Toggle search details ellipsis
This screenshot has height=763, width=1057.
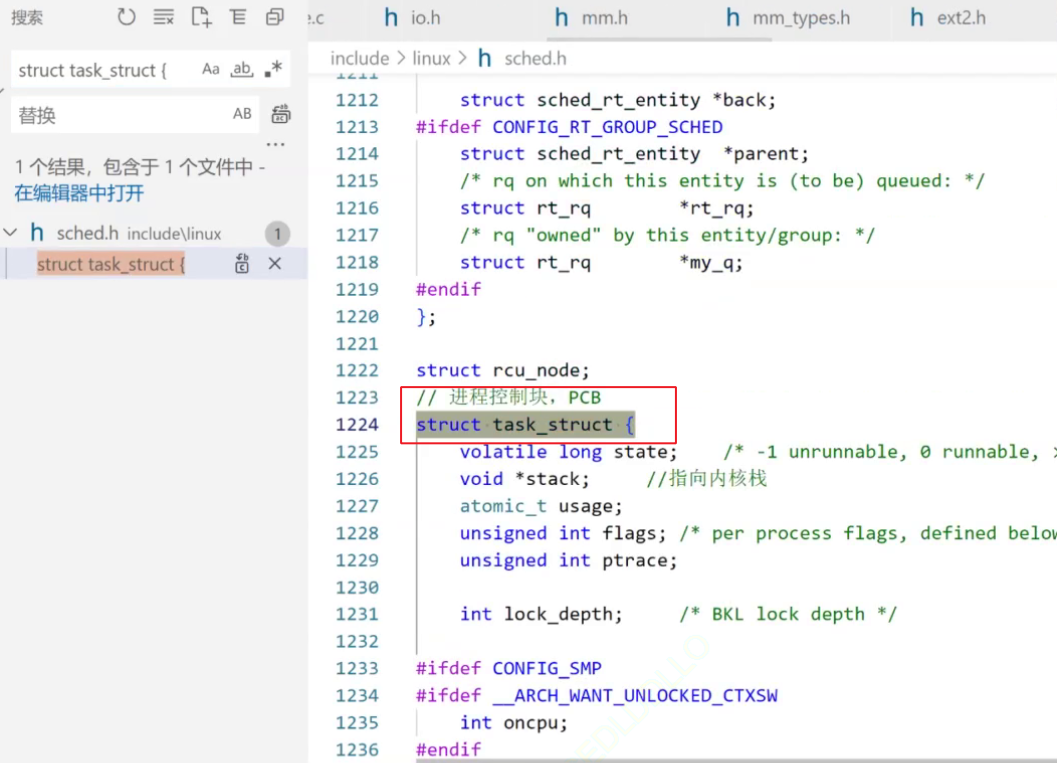coord(275,144)
